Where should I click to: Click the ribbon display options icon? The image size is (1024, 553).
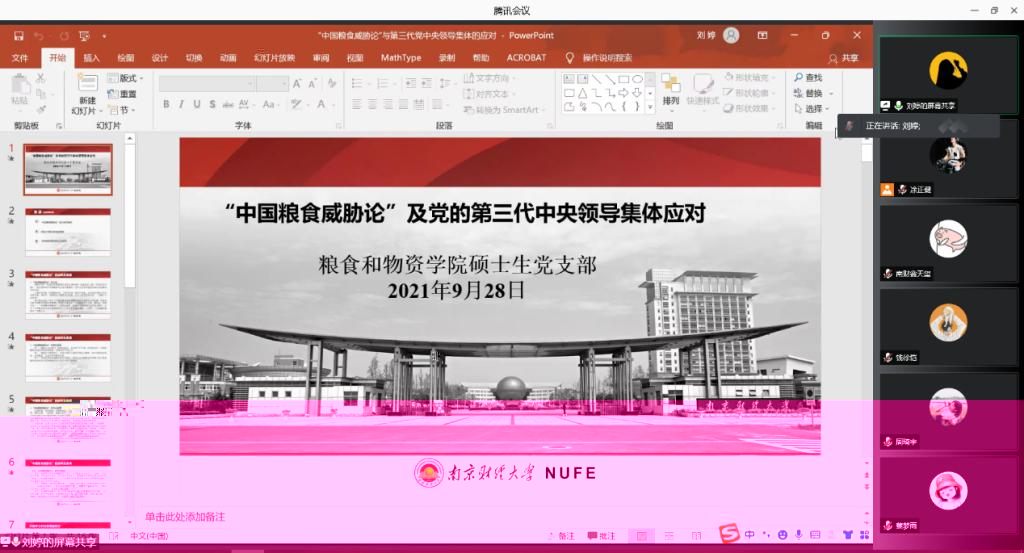762,35
